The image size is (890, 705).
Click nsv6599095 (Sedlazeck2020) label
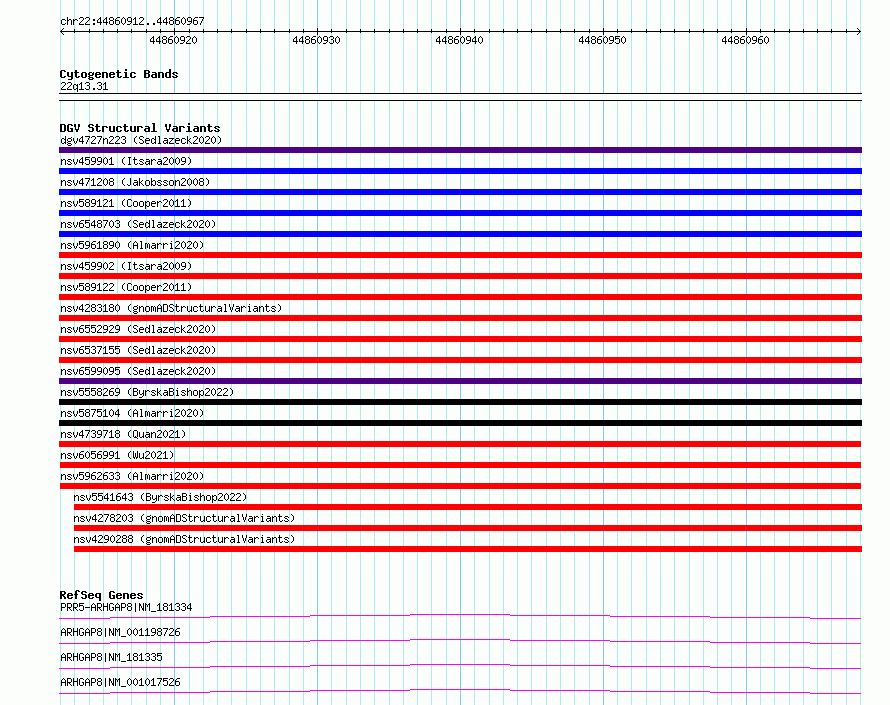click(138, 371)
